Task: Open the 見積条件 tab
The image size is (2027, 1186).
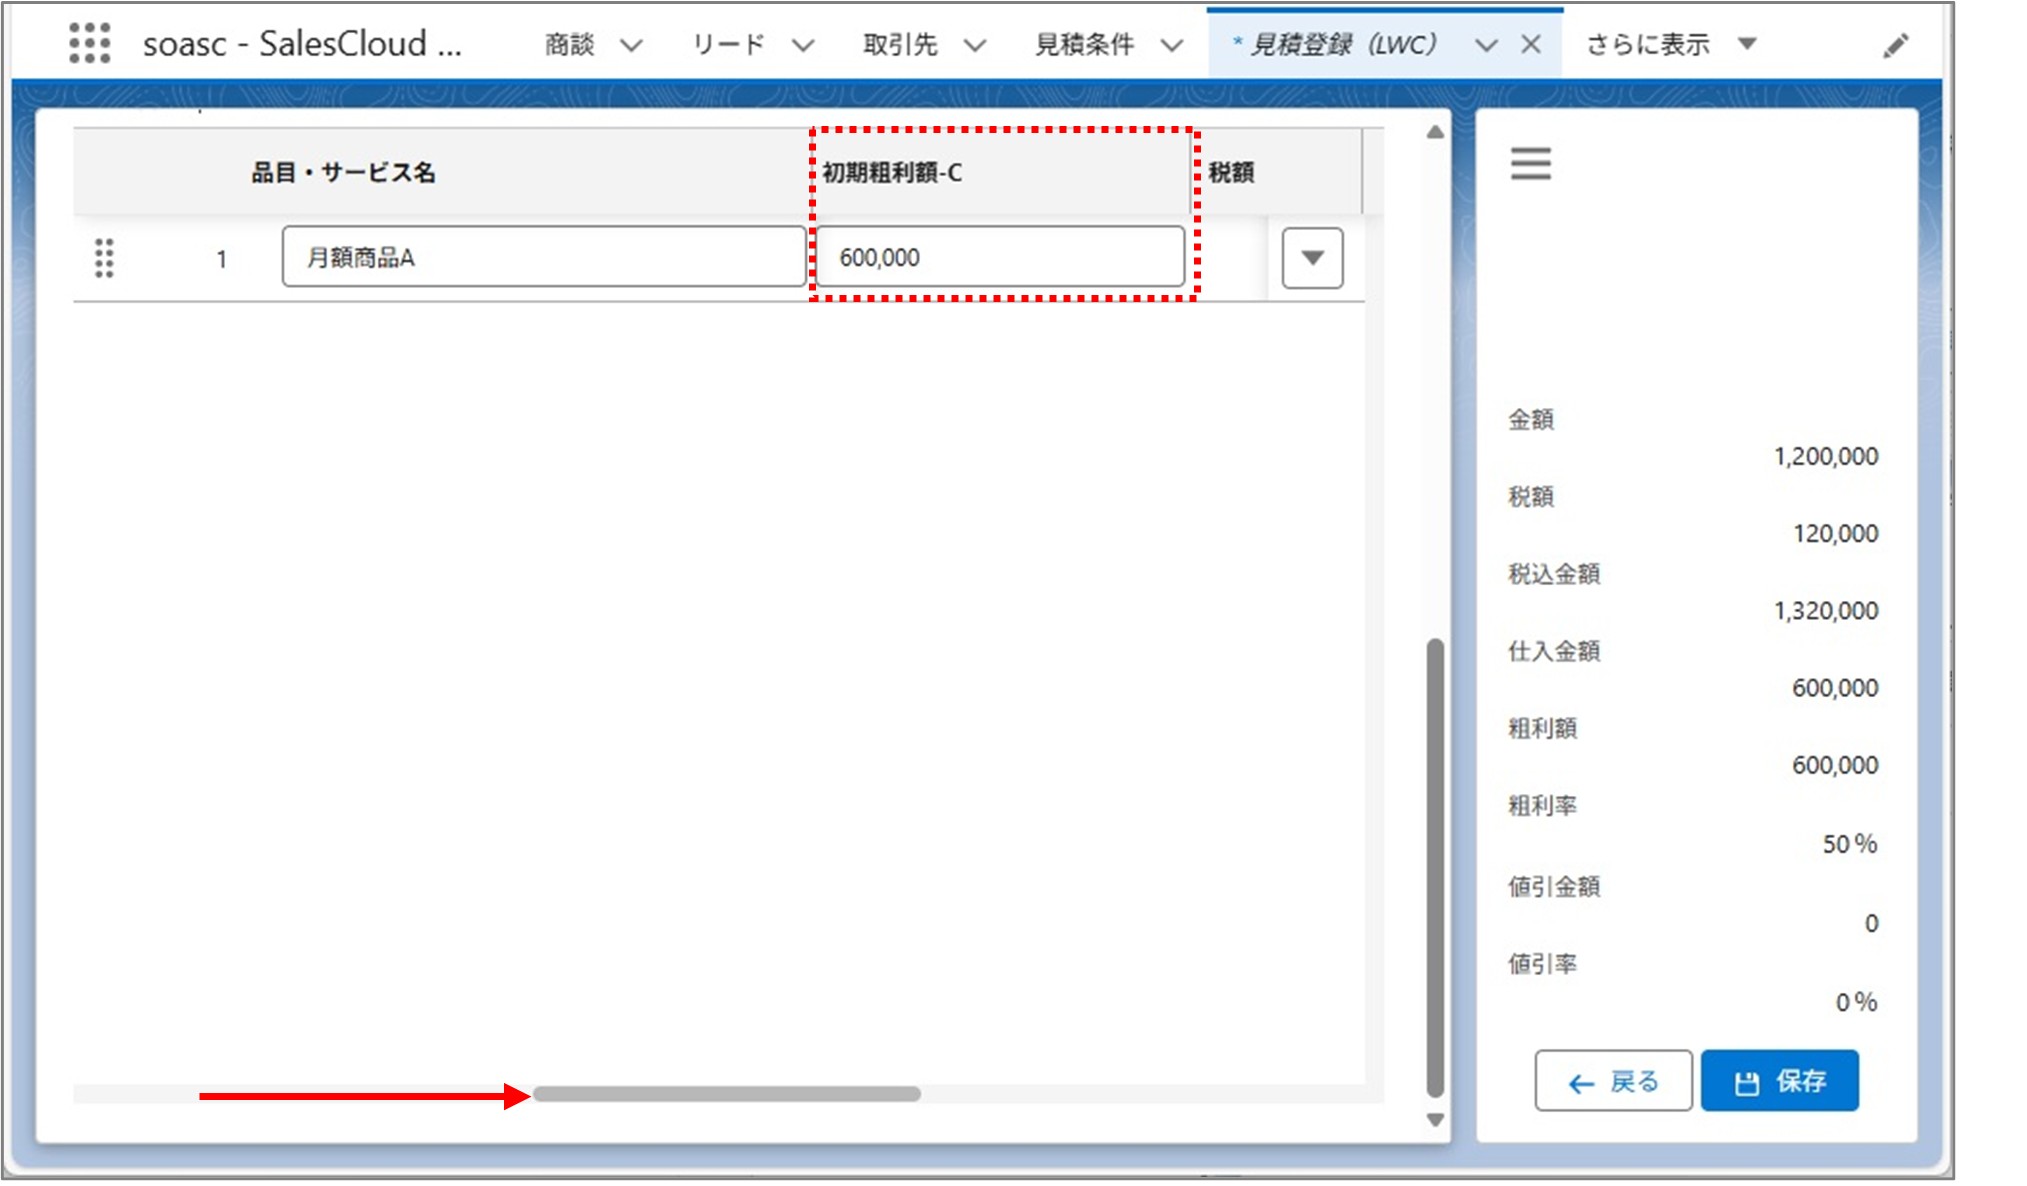Action: click(1085, 43)
